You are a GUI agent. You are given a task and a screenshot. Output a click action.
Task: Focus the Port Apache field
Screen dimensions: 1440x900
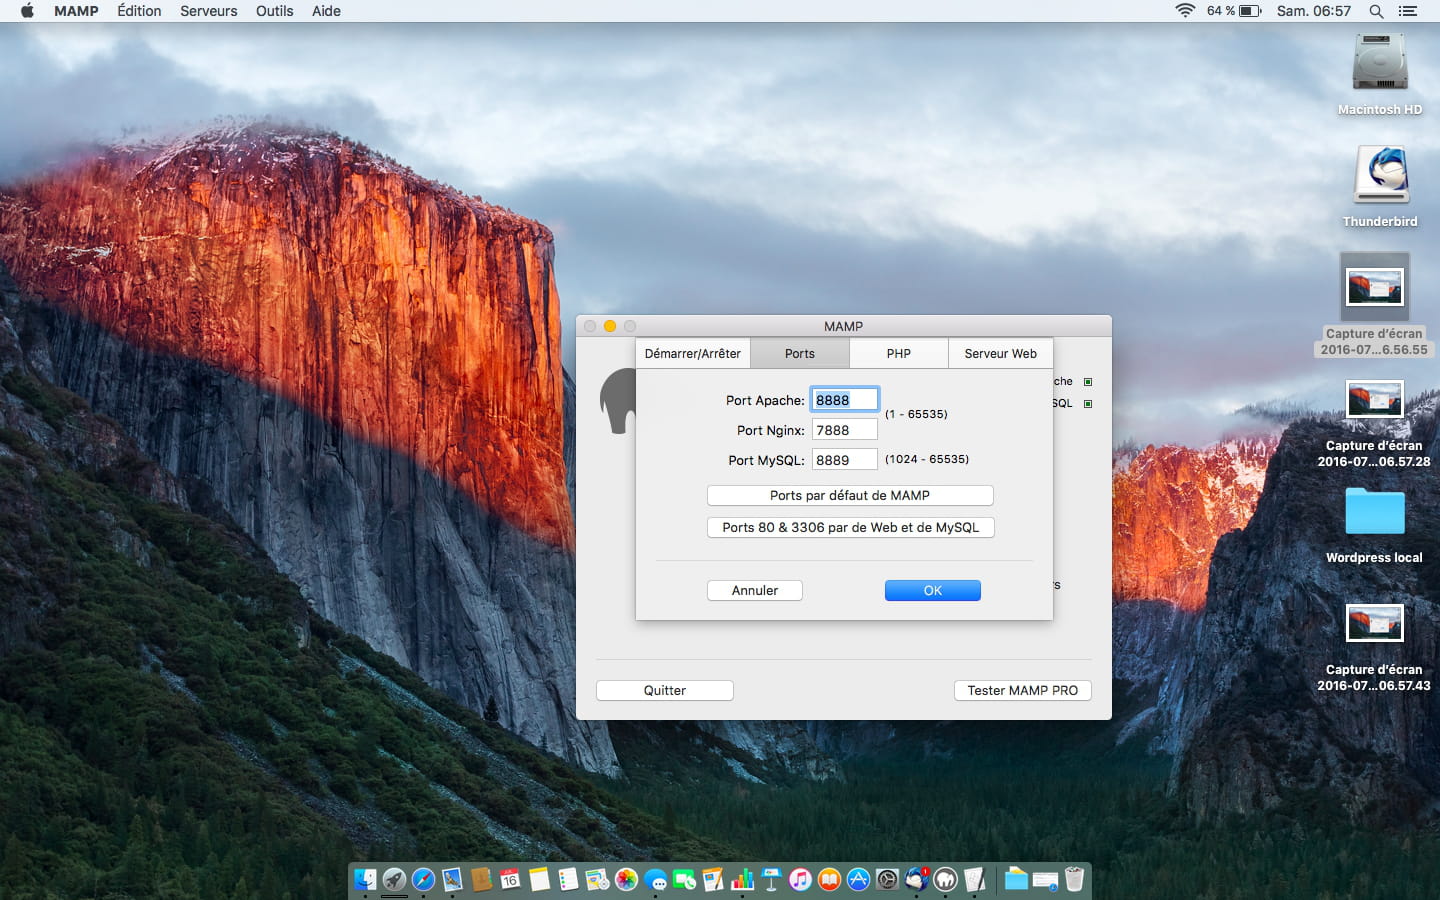(845, 400)
